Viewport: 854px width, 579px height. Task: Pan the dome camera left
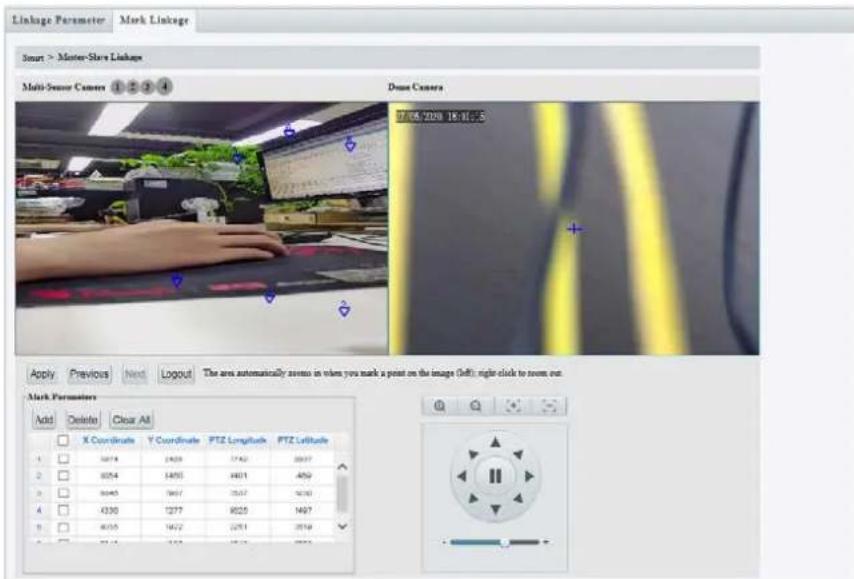click(x=462, y=476)
